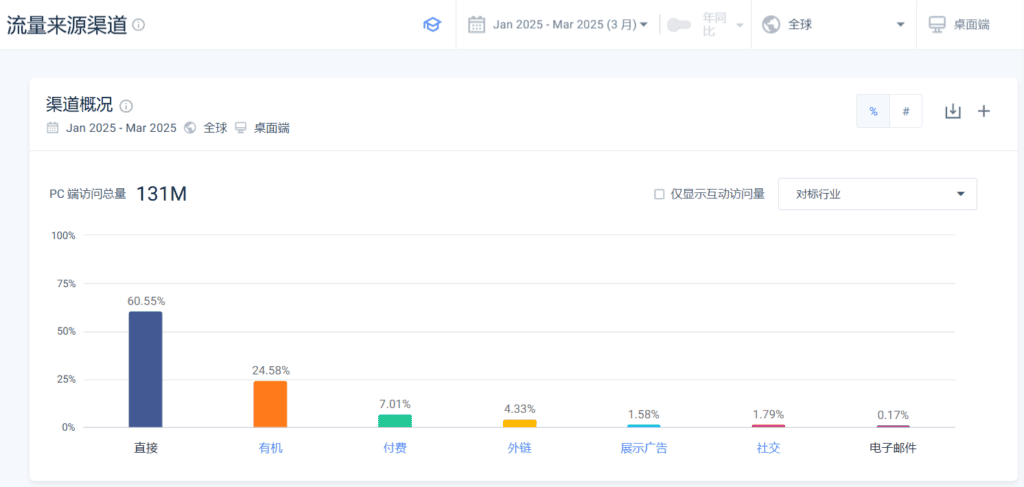Enable 仅显示互动访问量 checkbox
The width and height of the screenshot is (1024, 487).
(659, 194)
